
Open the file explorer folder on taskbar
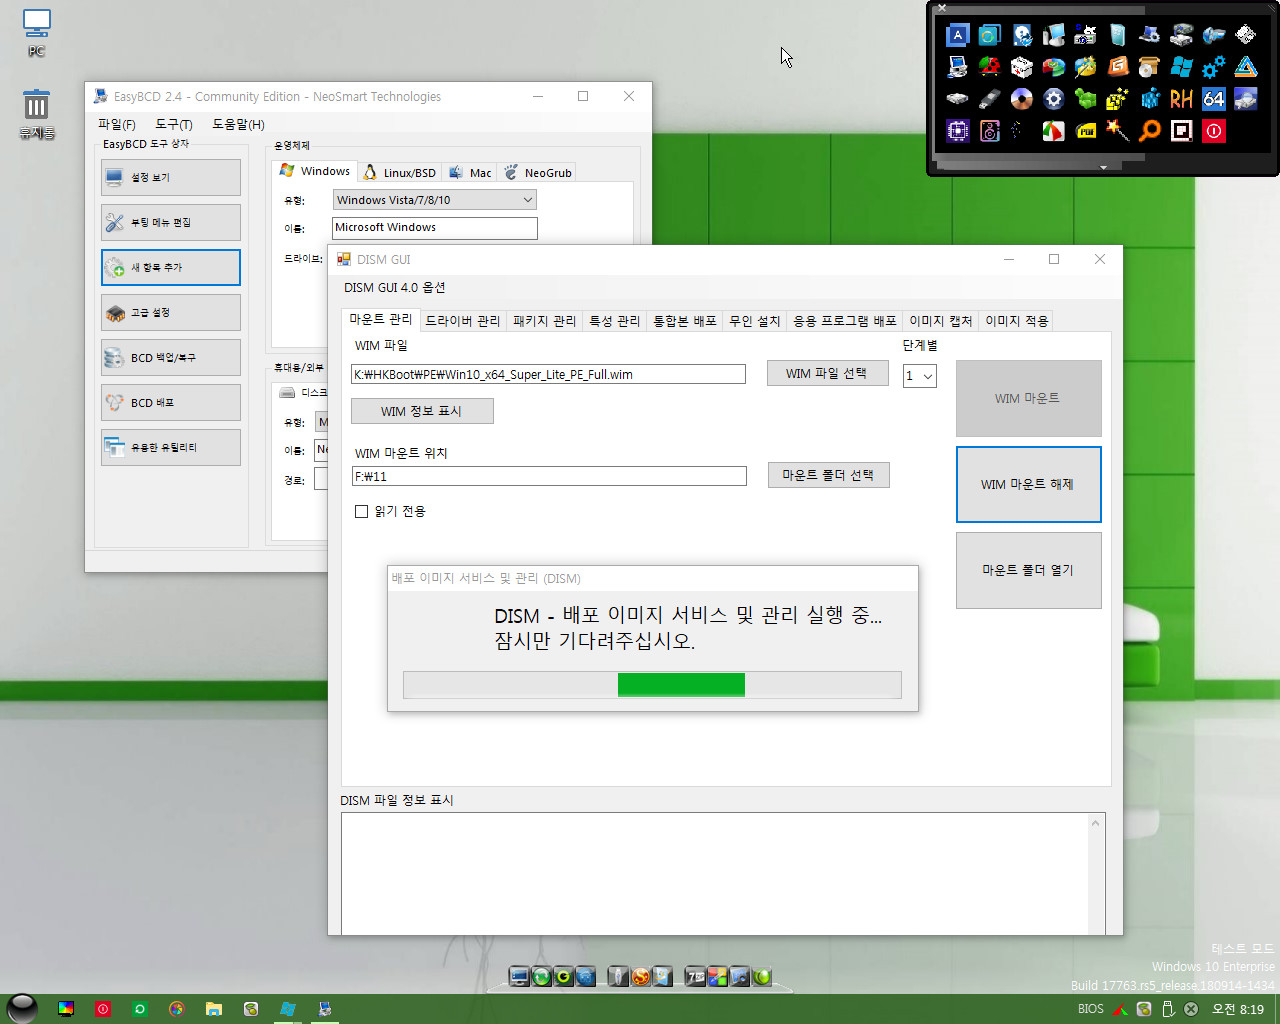(213, 1009)
